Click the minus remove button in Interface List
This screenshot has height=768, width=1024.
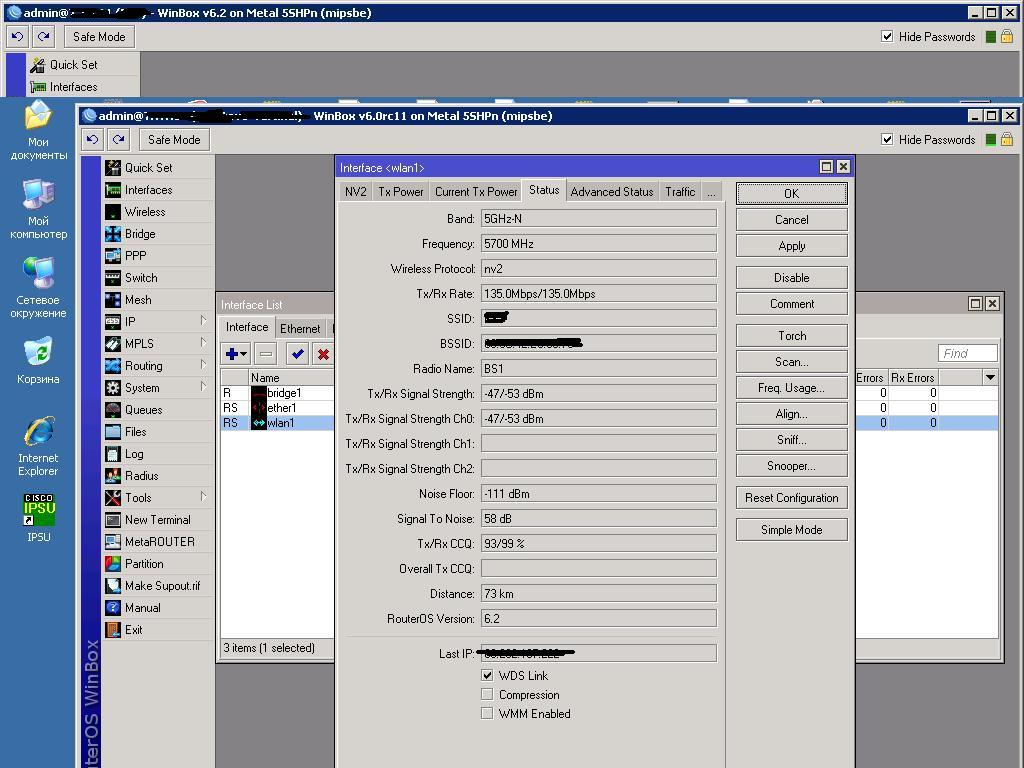click(266, 354)
